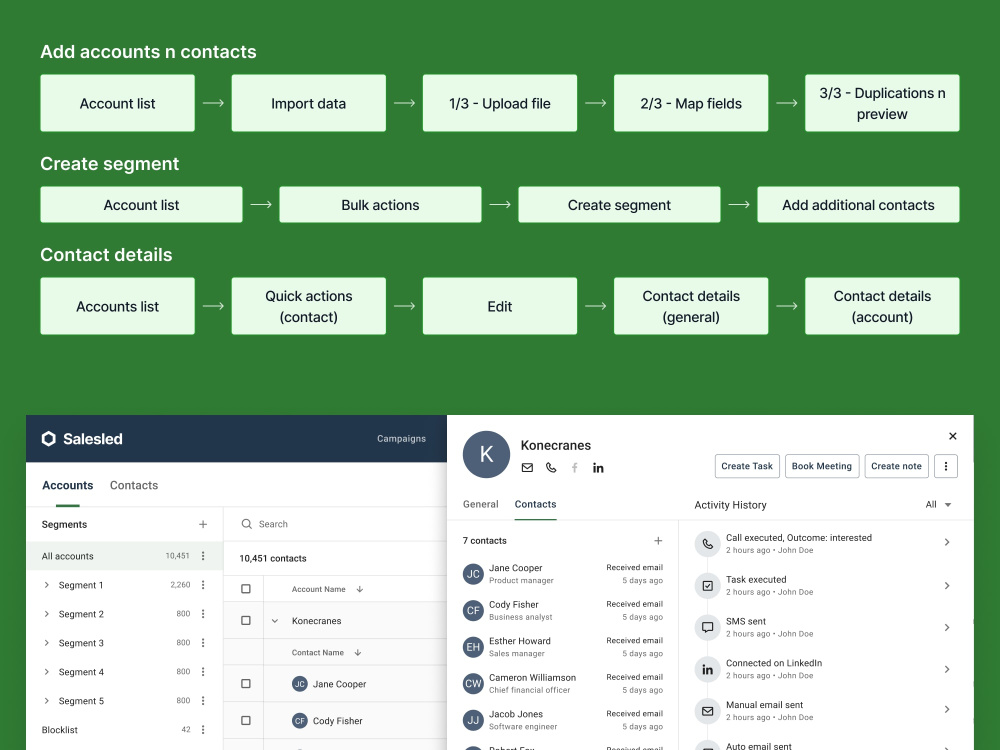This screenshot has width=1000, height=750.
Task: Close the Konecranes detail panel
Action: tap(953, 436)
